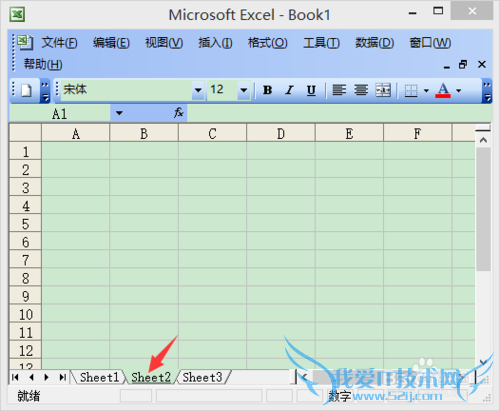The image size is (500, 411).
Task: Open the 文件(F) menu
Action: 59,43
